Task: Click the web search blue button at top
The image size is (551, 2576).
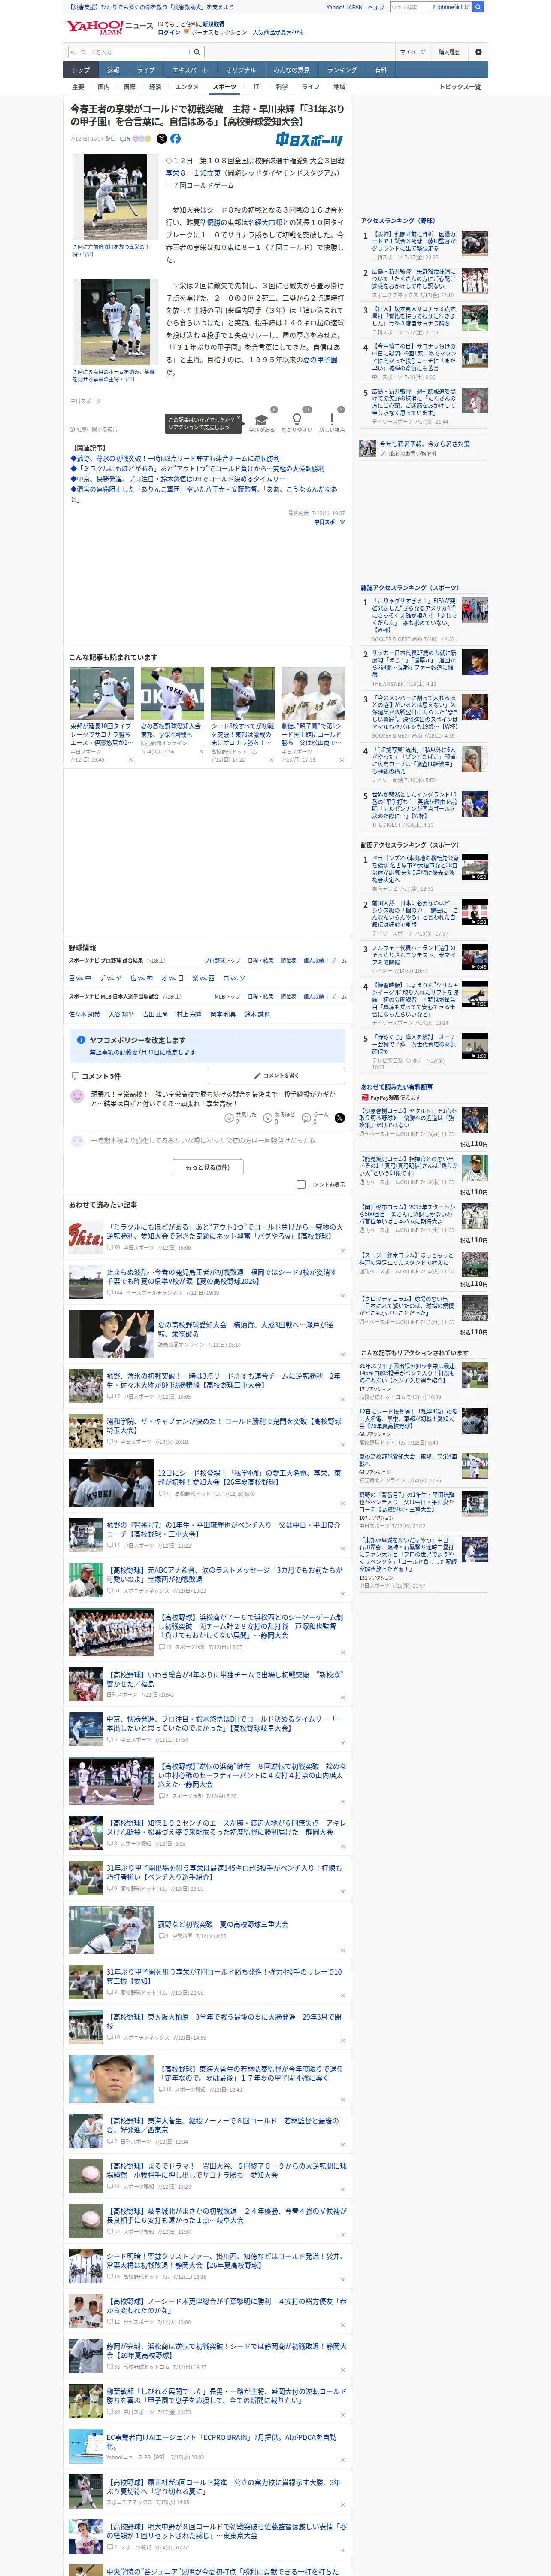Action: (478, 7)
